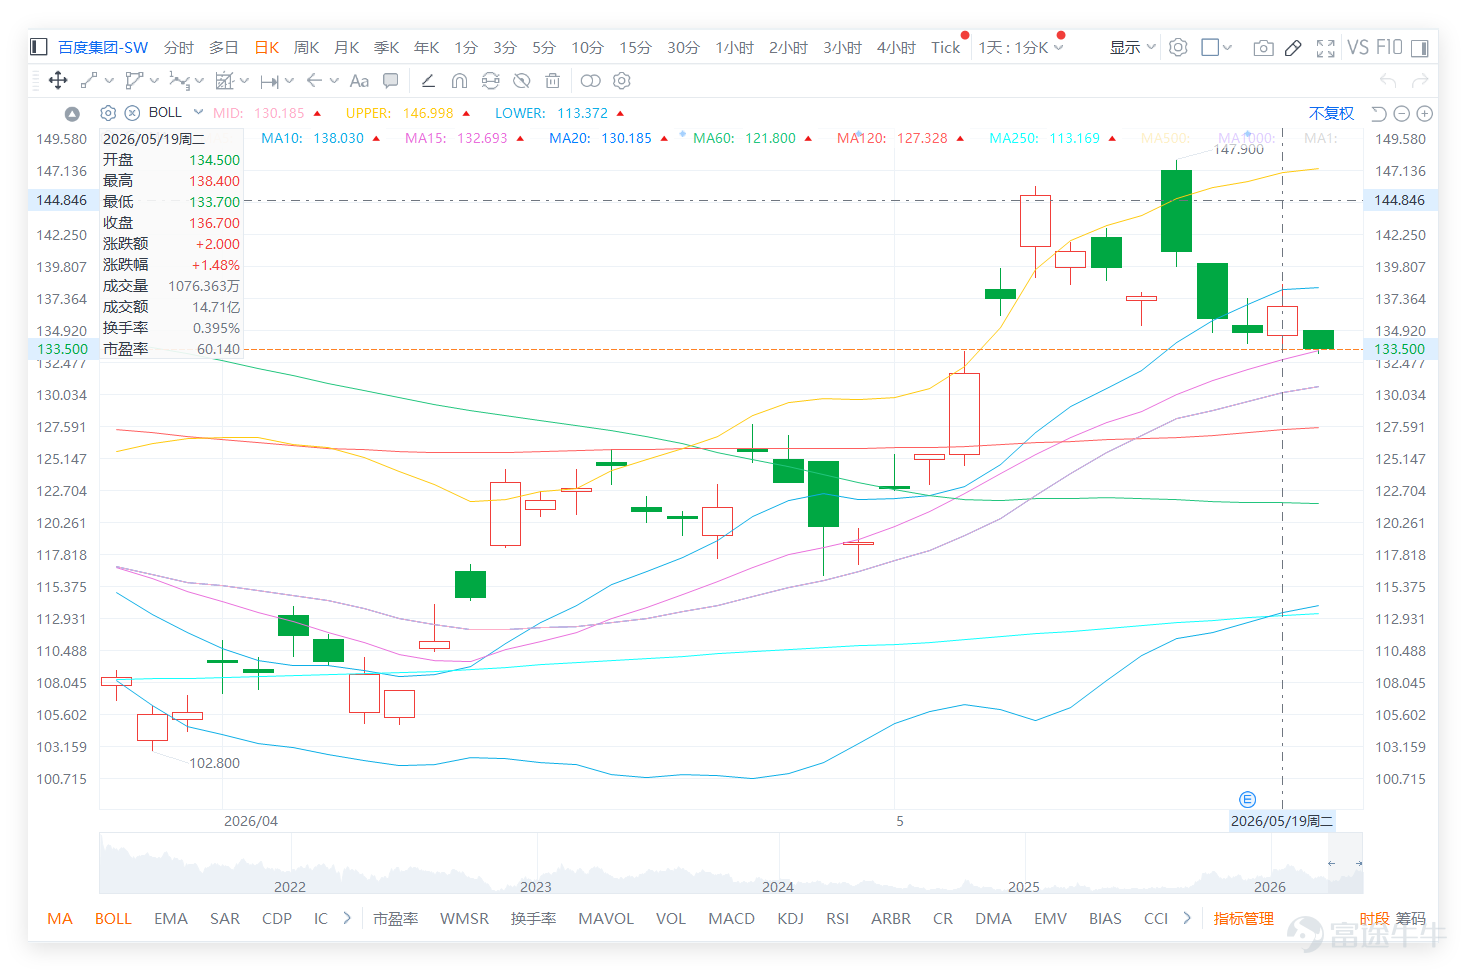Open the 1天:1分K period dropdown
1467x971 pixels.
tap(1021, 47)
